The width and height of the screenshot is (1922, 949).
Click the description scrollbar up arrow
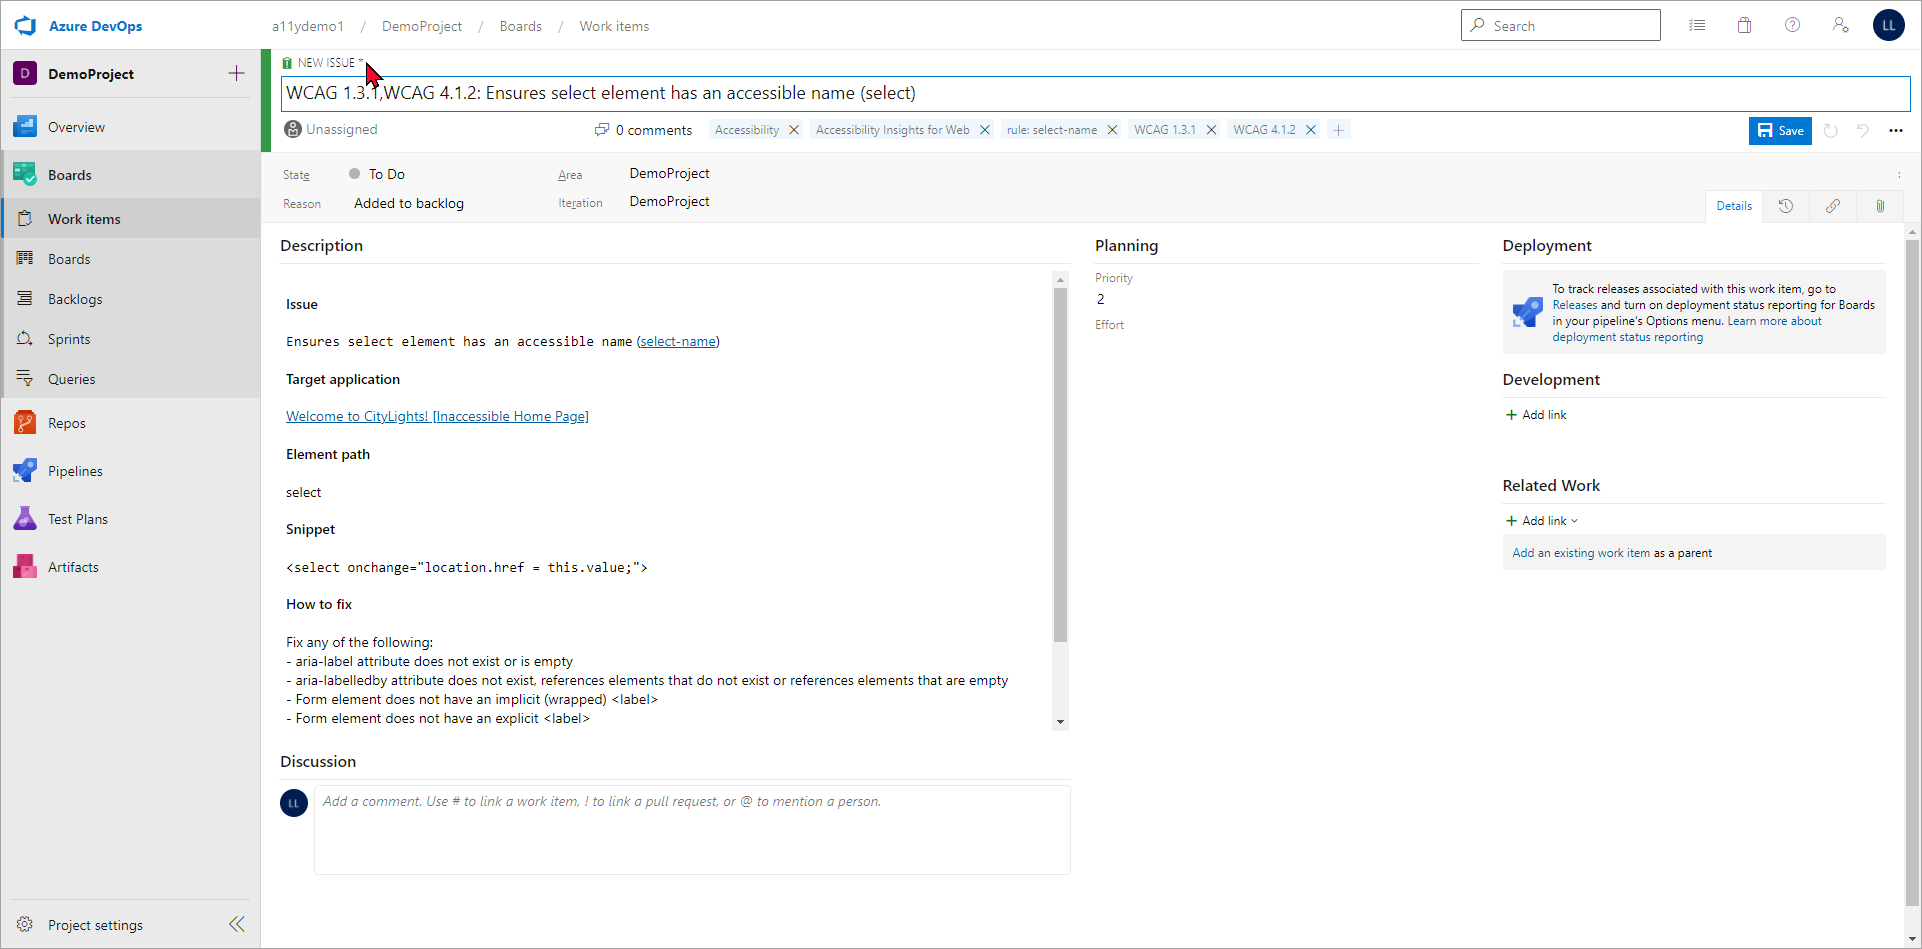point(1060,279)
